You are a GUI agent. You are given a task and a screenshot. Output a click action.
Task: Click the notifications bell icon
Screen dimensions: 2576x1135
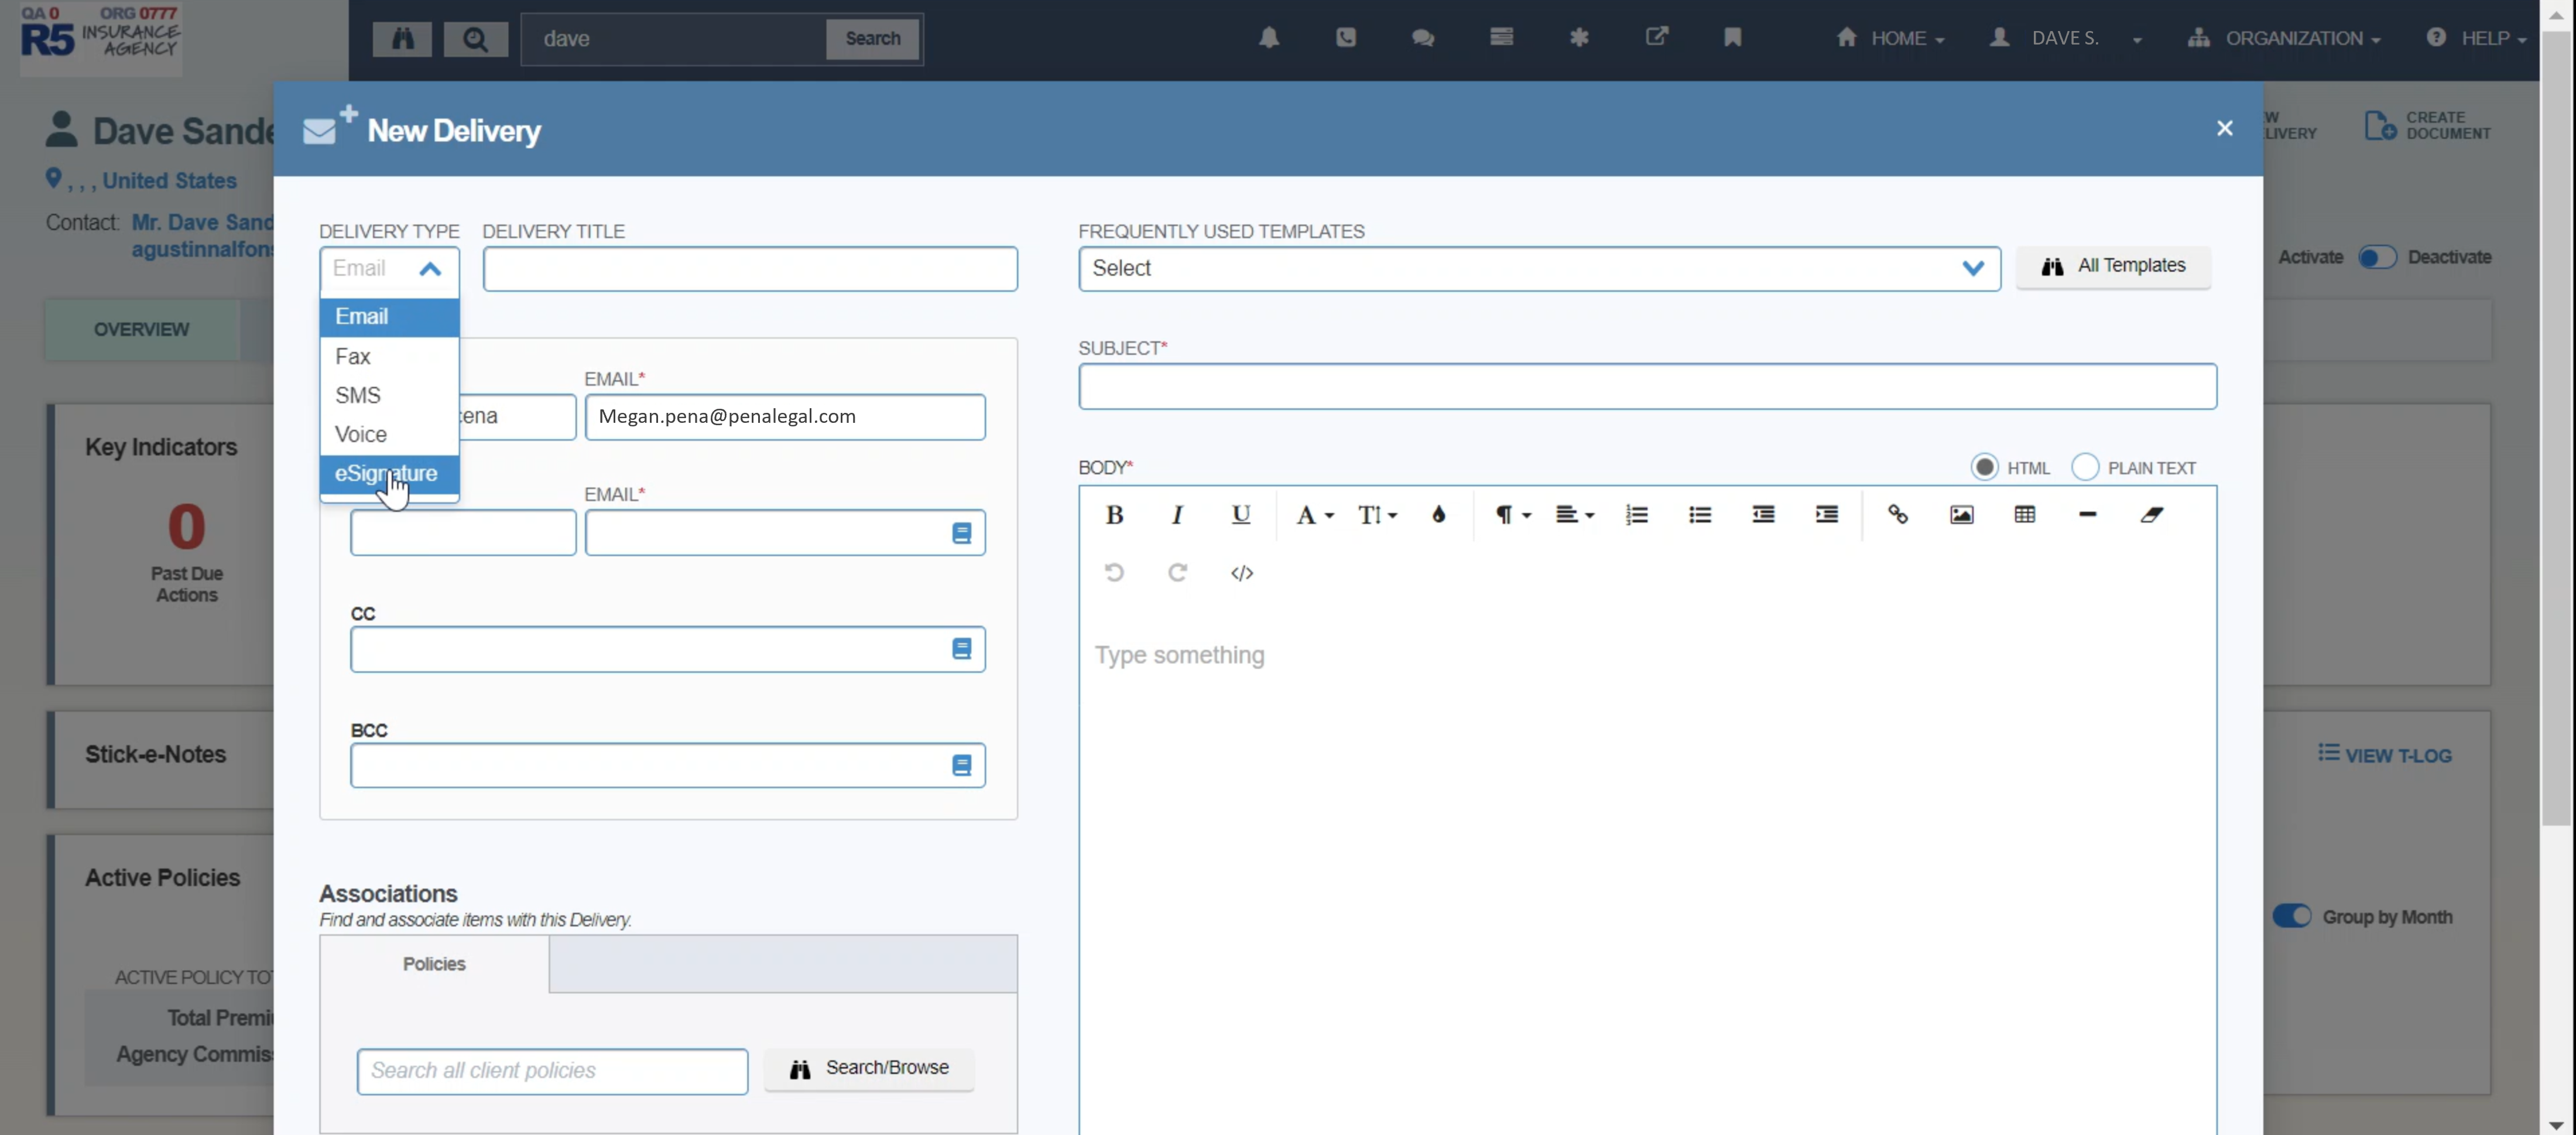[1268, 38]
